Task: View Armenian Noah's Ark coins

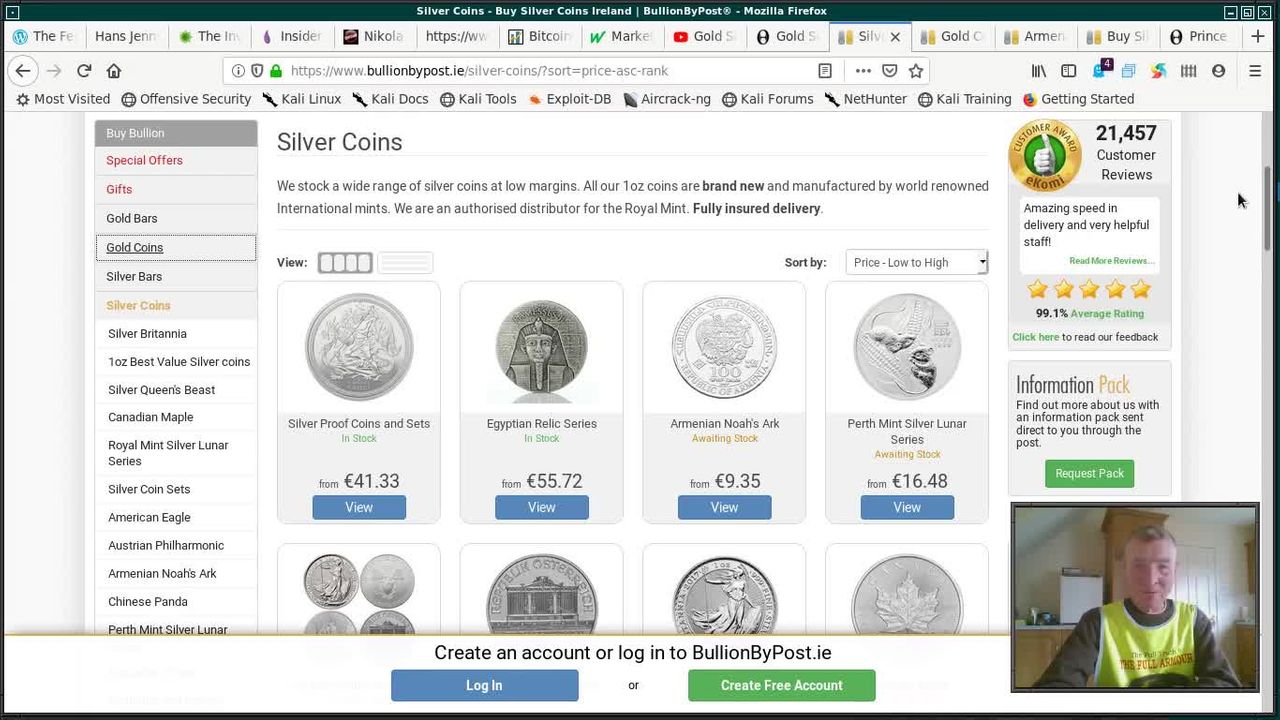Action: pyautogui.click(x=724, y=507)
